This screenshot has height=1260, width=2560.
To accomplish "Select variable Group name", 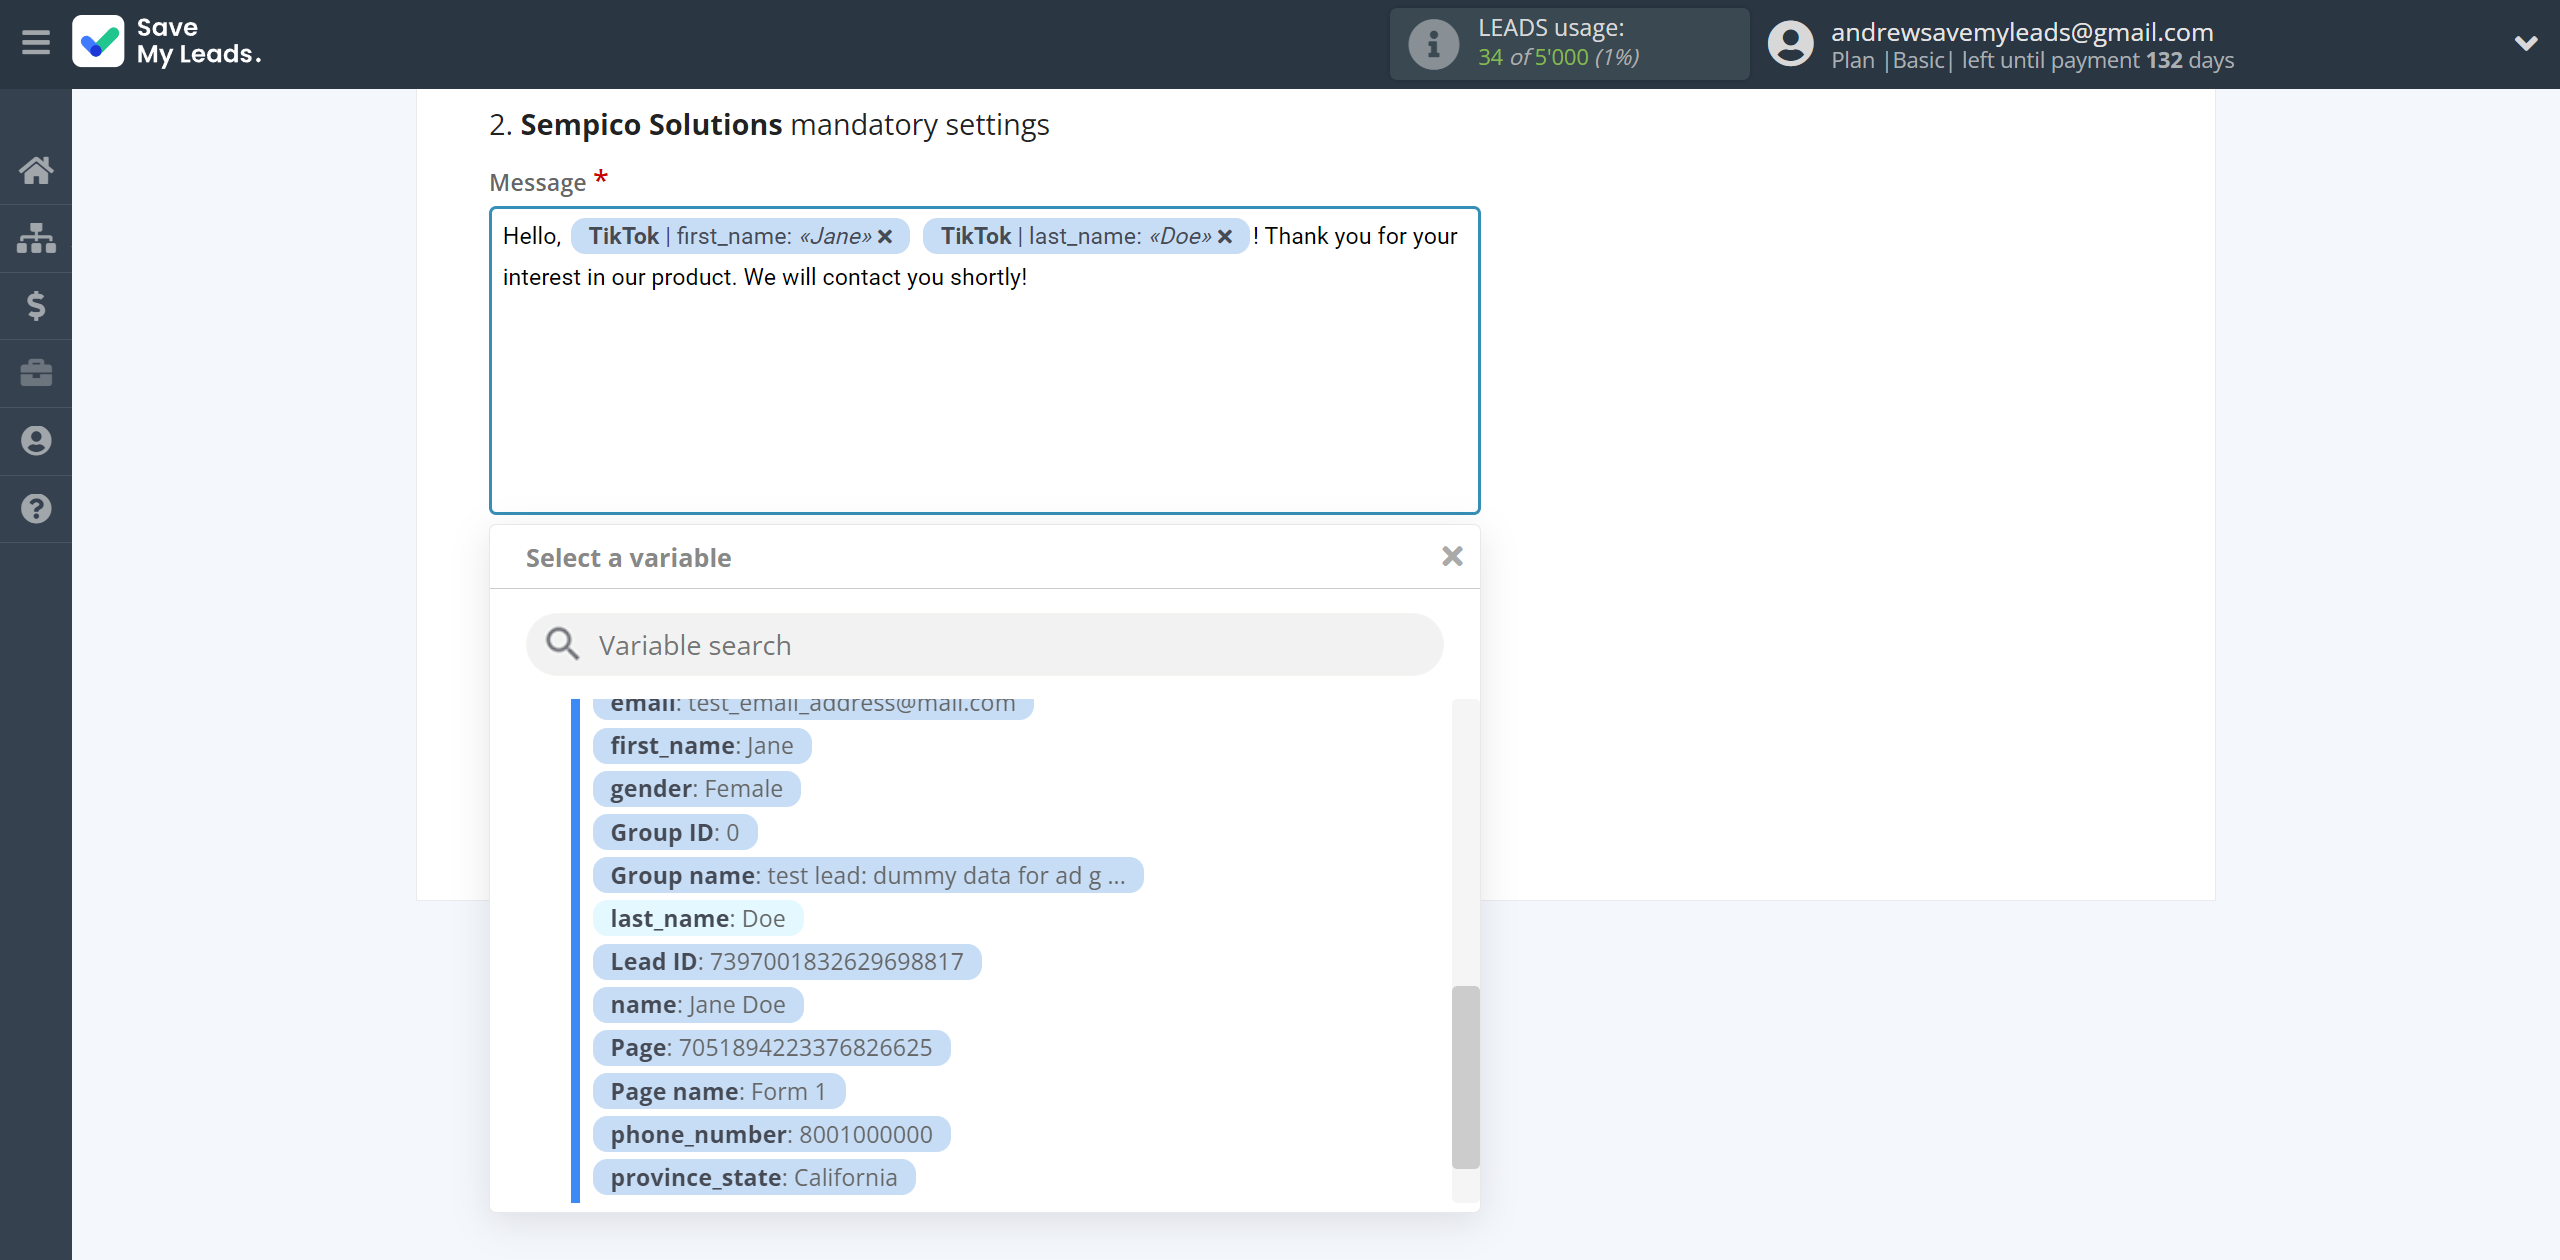I will (x=868, y=875).
